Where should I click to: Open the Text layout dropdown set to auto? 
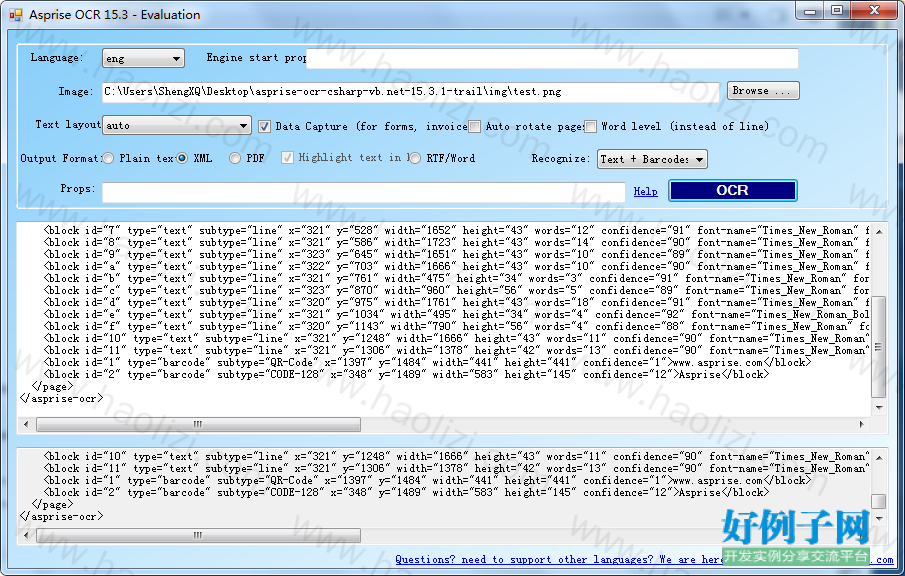pos(176,125)
